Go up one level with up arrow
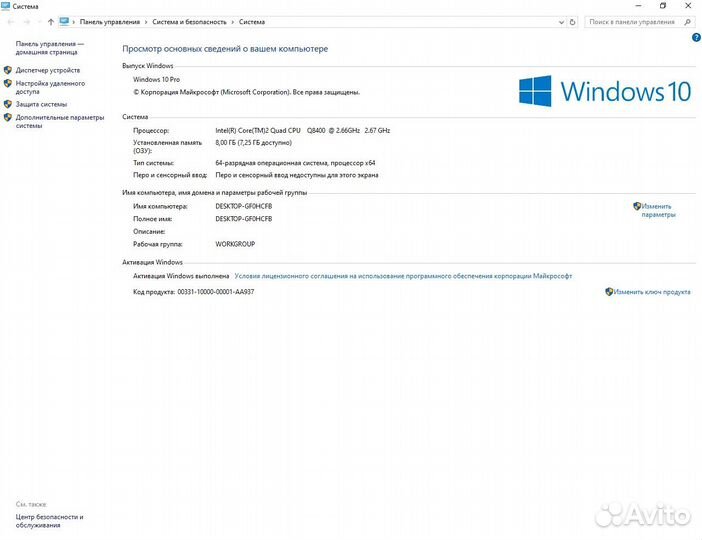Image resolution: width=702 pixels, height=540 pixels. [51, 22]
